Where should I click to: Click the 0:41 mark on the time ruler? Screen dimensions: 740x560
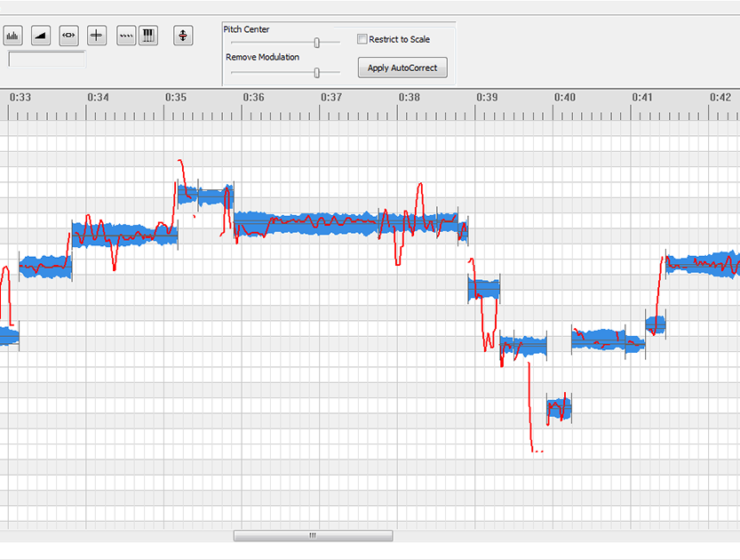[x=642, y=98]
